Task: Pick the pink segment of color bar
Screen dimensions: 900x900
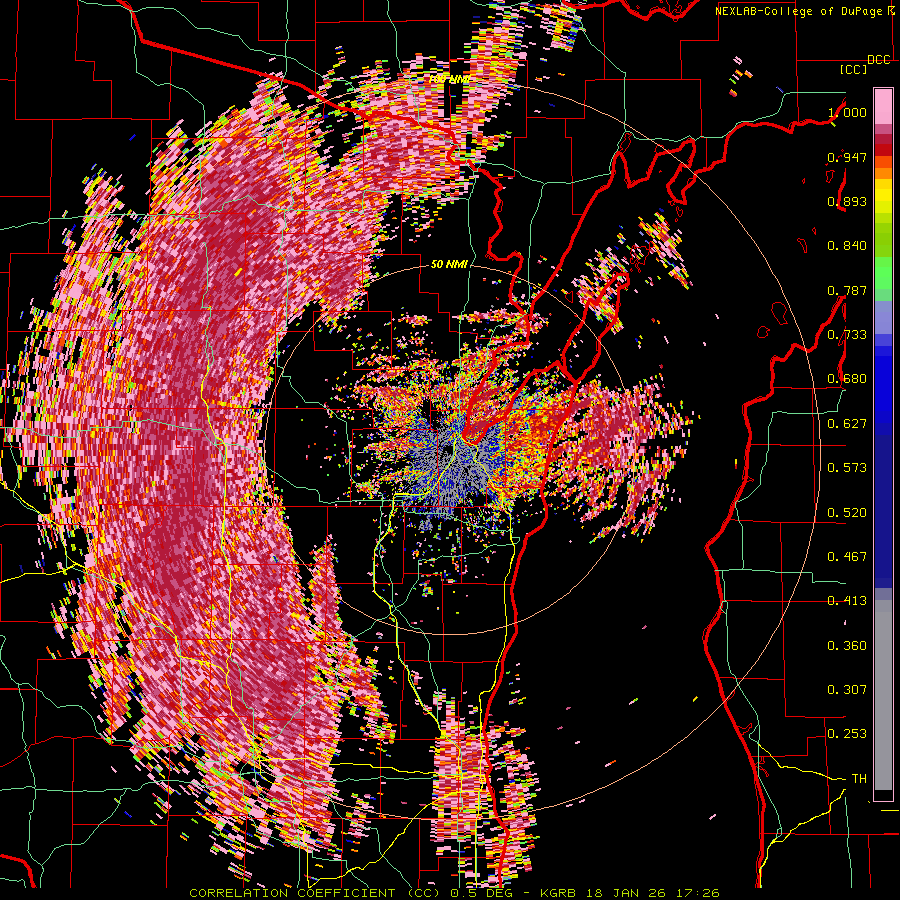Action: tap(883, 106)
